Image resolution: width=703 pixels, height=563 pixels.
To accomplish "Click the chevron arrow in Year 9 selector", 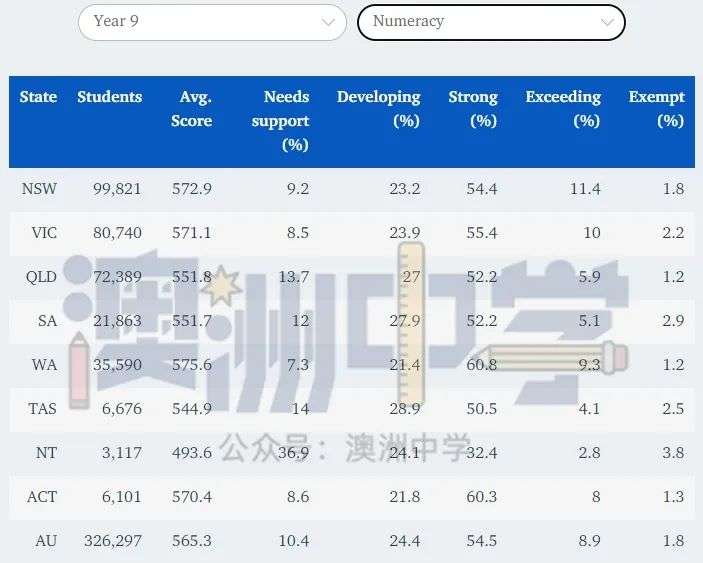I will (328, 22).
